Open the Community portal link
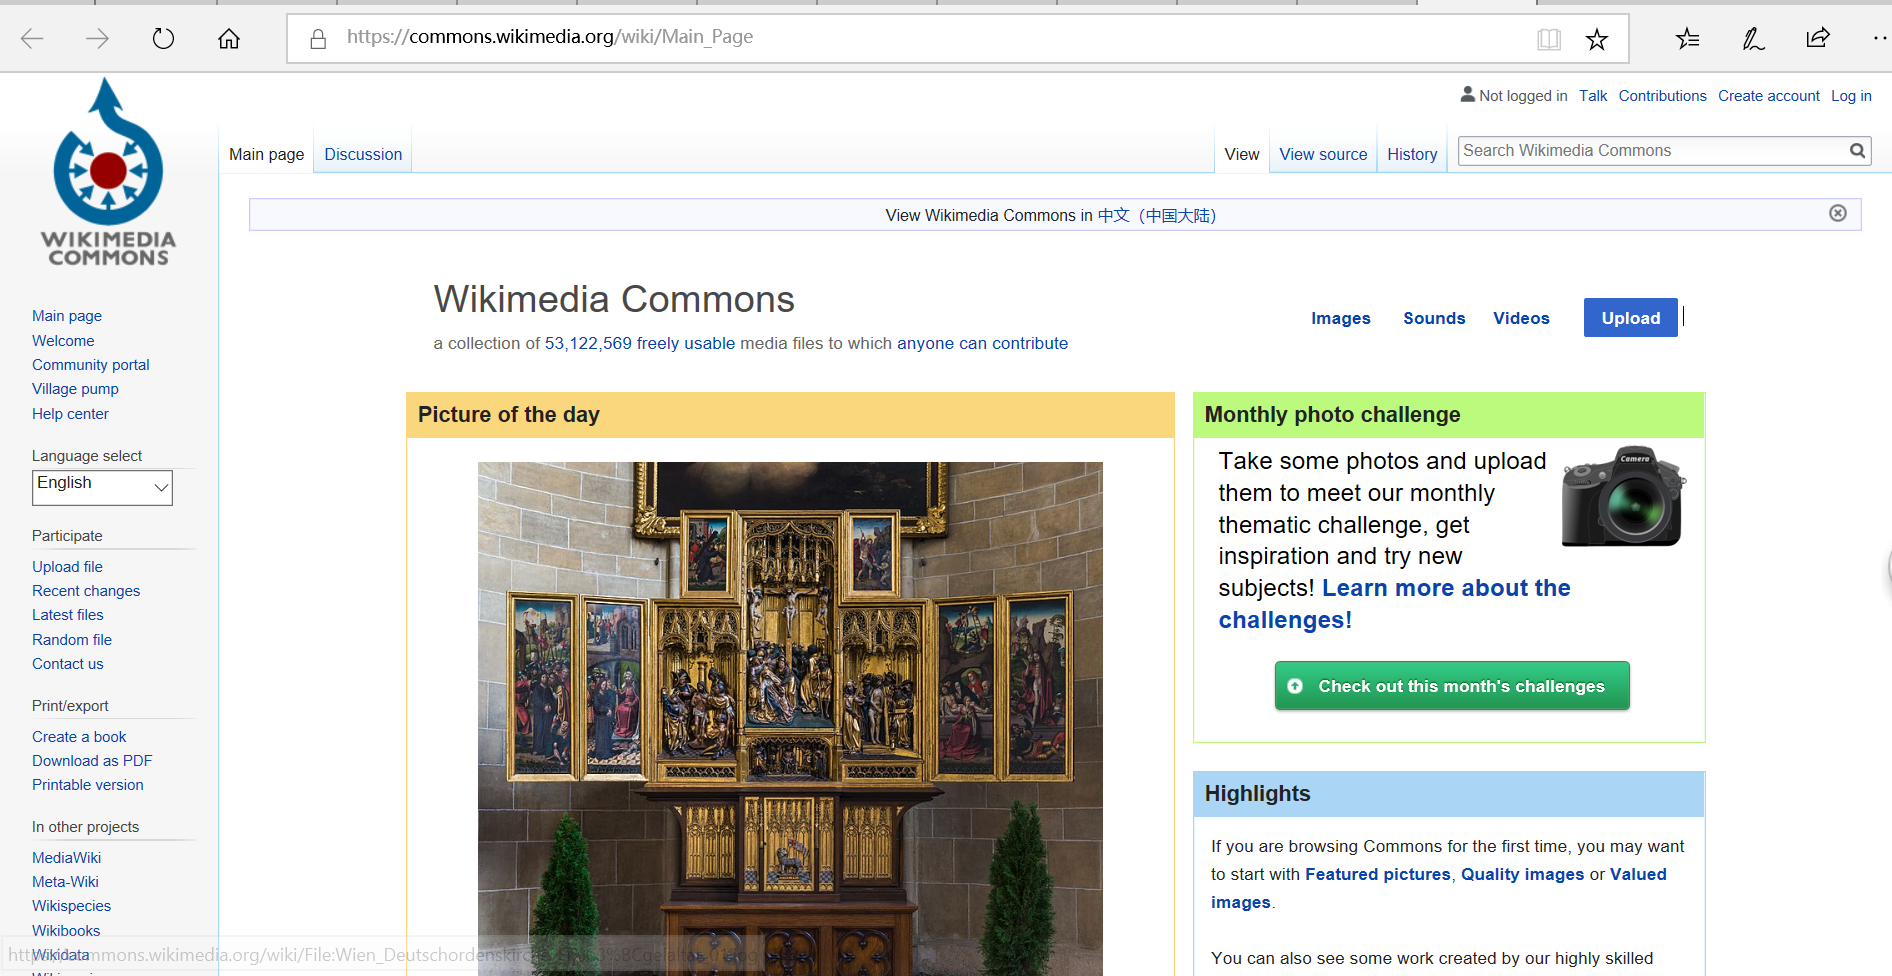 (x=91, y=365)
